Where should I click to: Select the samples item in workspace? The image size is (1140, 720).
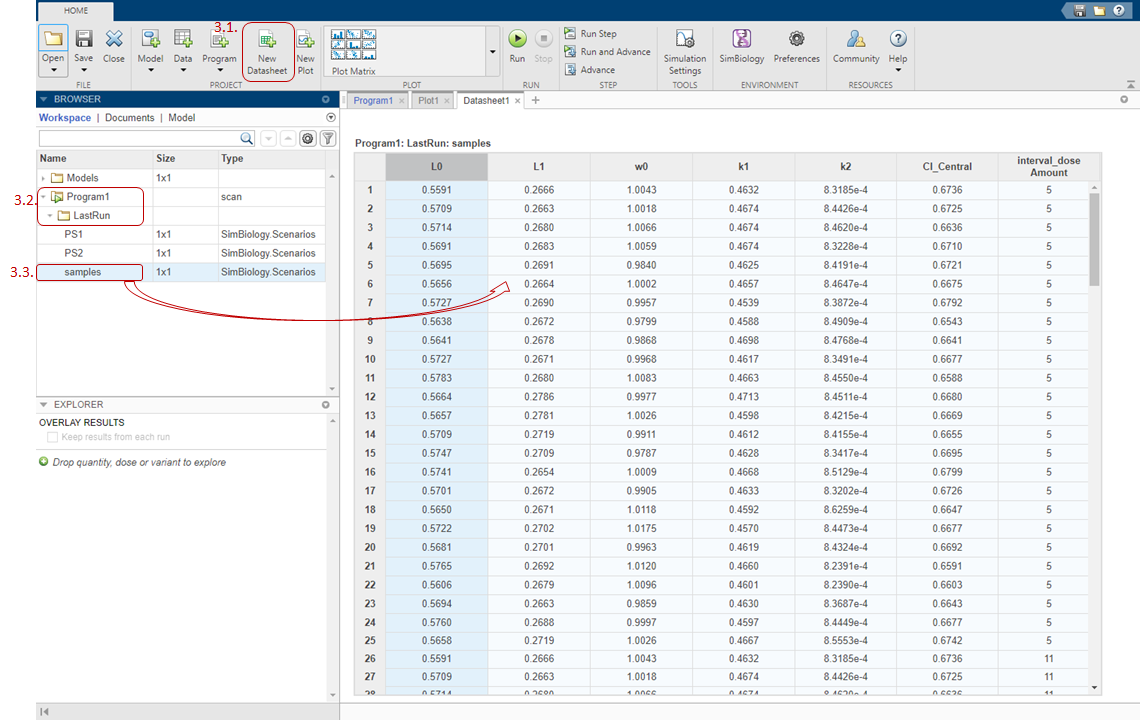82,272
